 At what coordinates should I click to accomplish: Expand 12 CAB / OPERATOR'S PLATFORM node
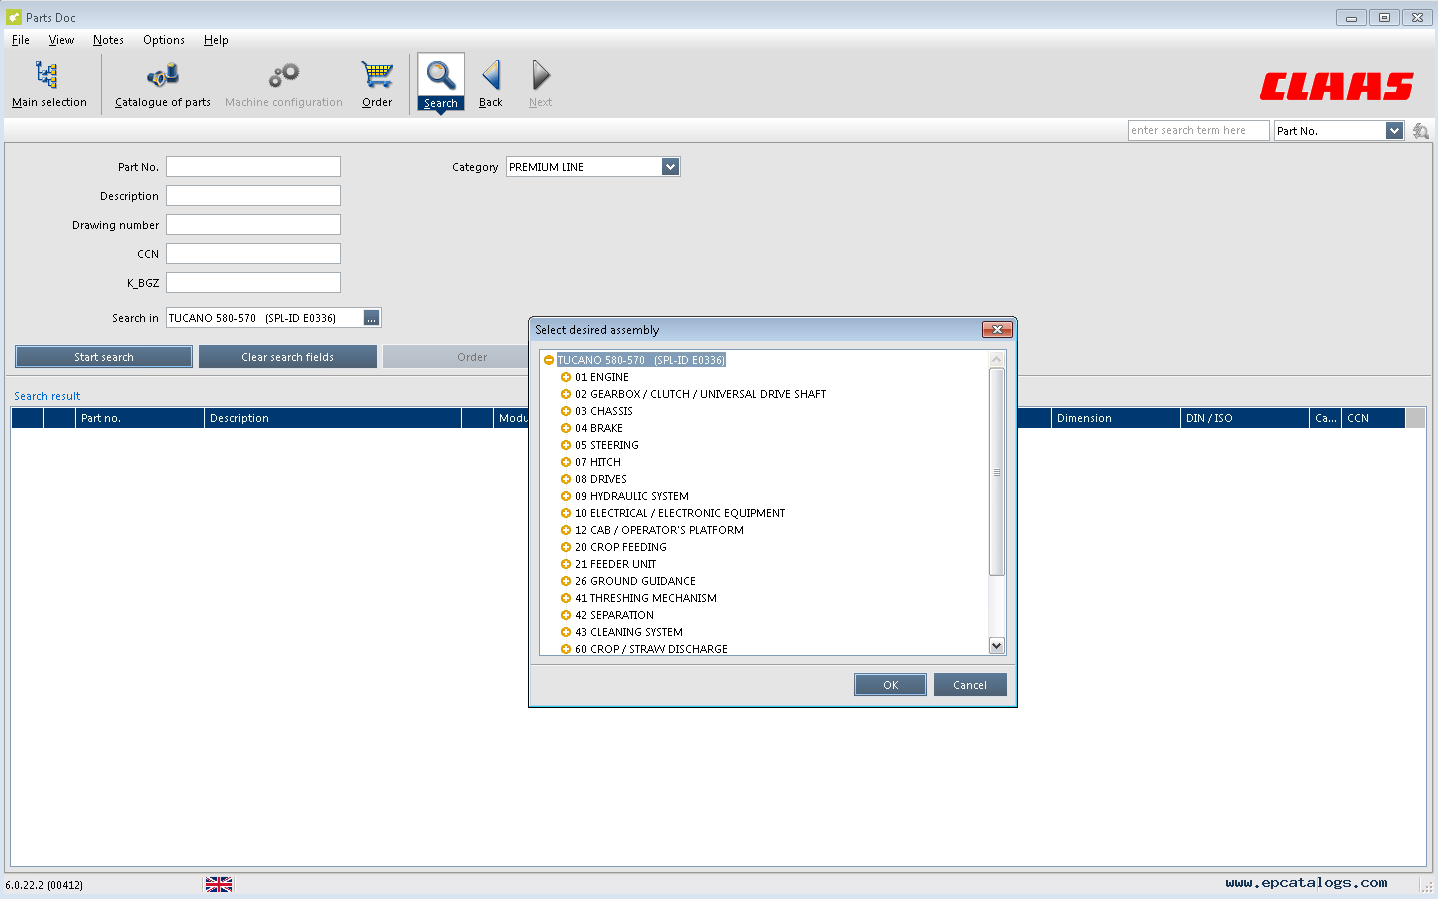click(566, 530)
